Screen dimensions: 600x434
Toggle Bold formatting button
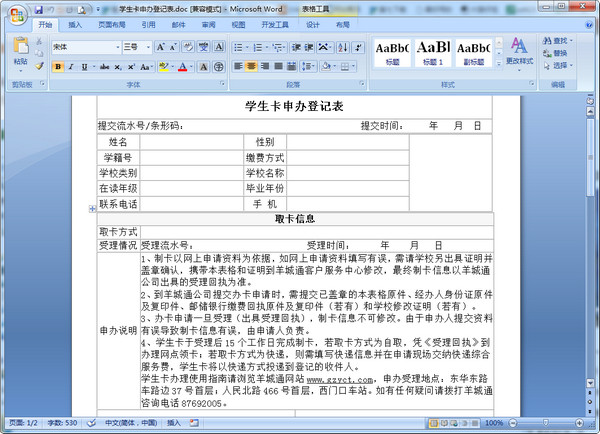click(x=58, y=67)
